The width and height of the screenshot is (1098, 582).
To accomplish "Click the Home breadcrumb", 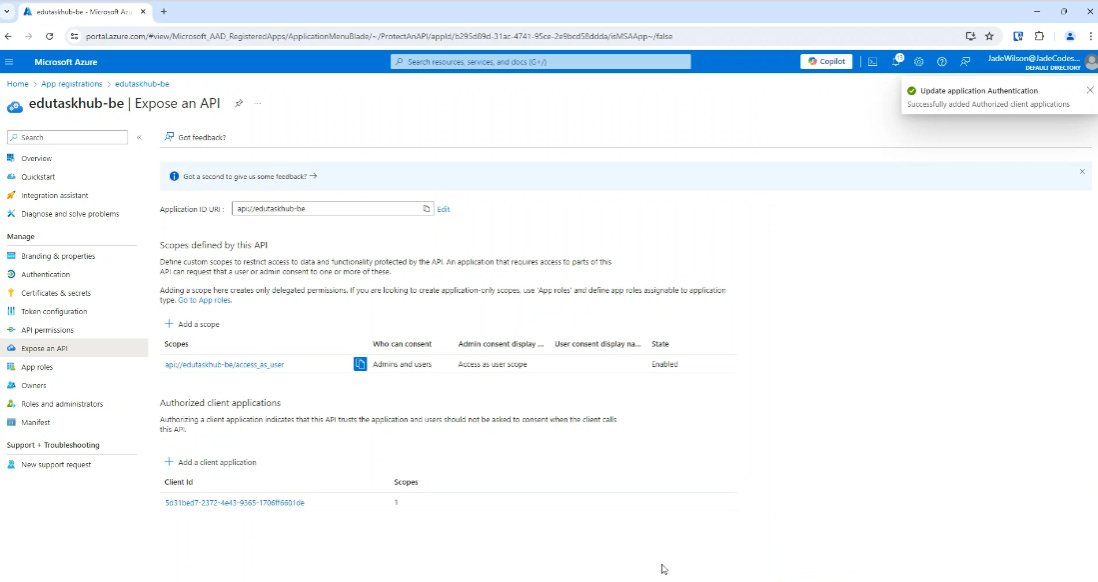I will click(x=18, y=84).
